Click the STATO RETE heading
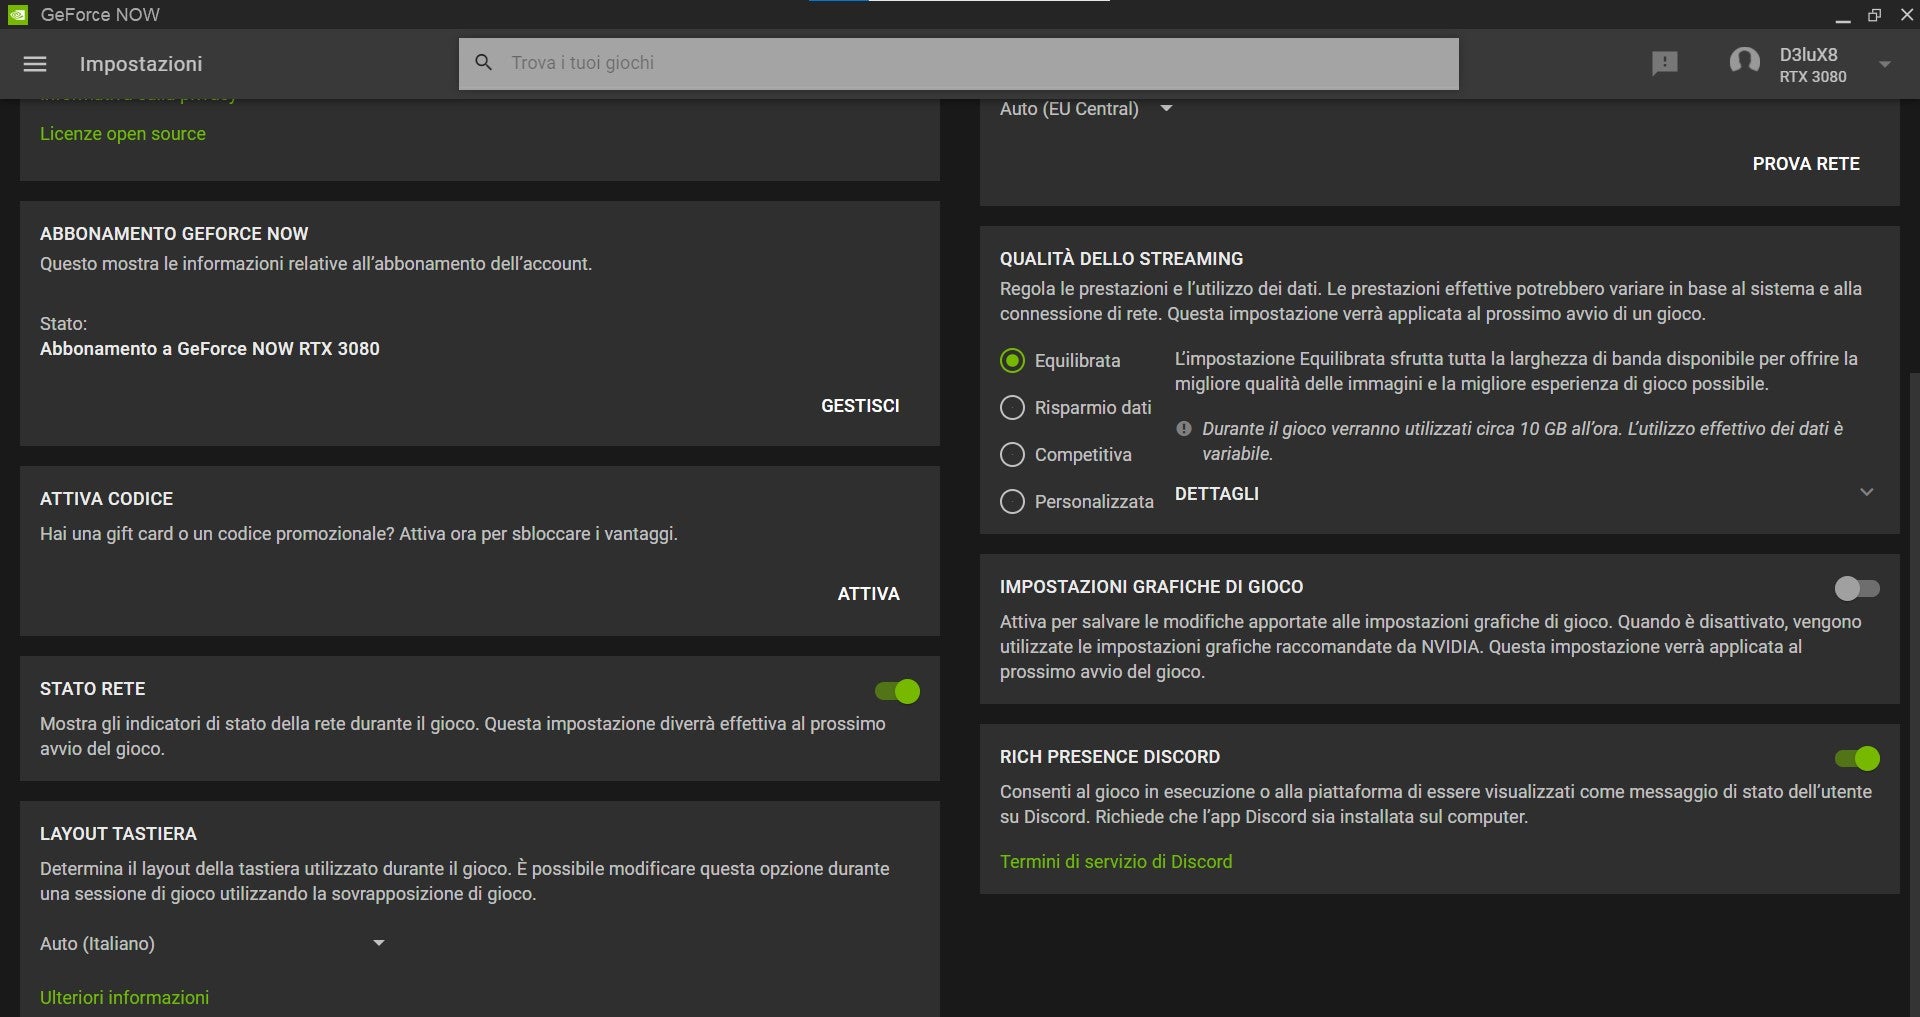The width and height of the screenshot is (1920, 1017). pos(92,689)
